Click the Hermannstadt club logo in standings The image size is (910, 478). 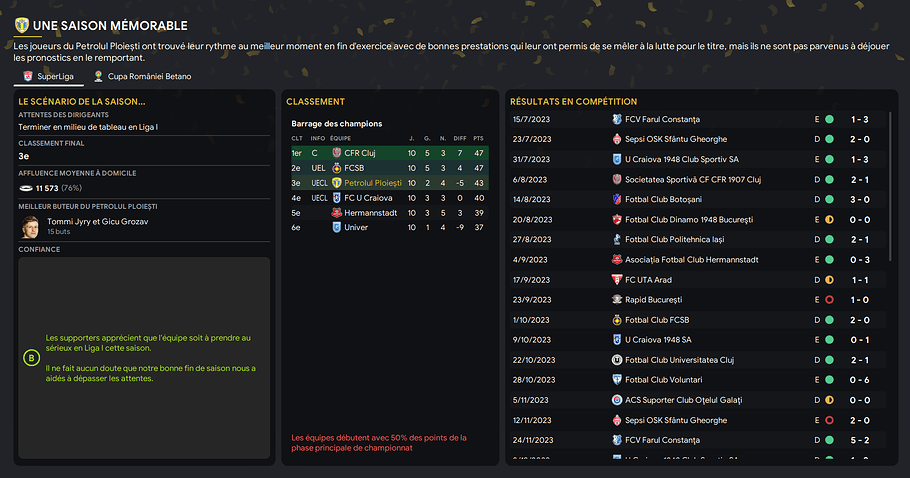click(336, 213)
